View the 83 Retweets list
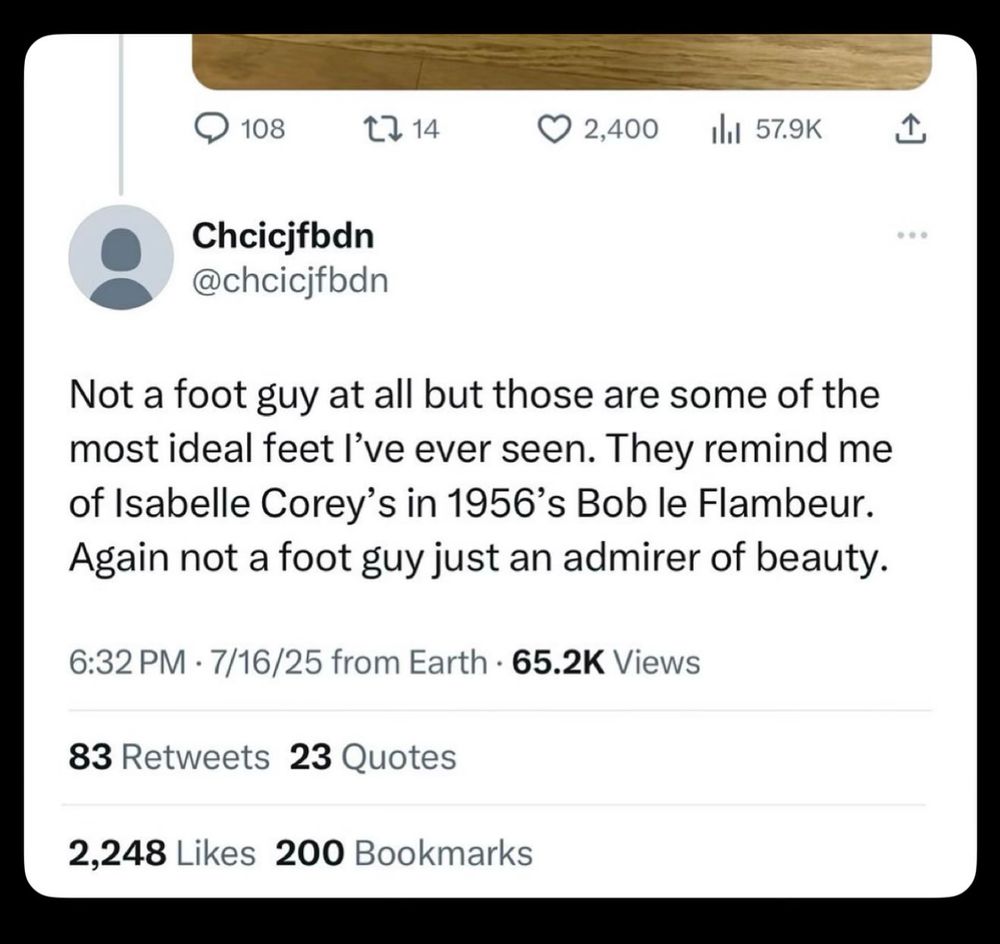Screen dimensions: 1000x944 (x=169, y=757)
